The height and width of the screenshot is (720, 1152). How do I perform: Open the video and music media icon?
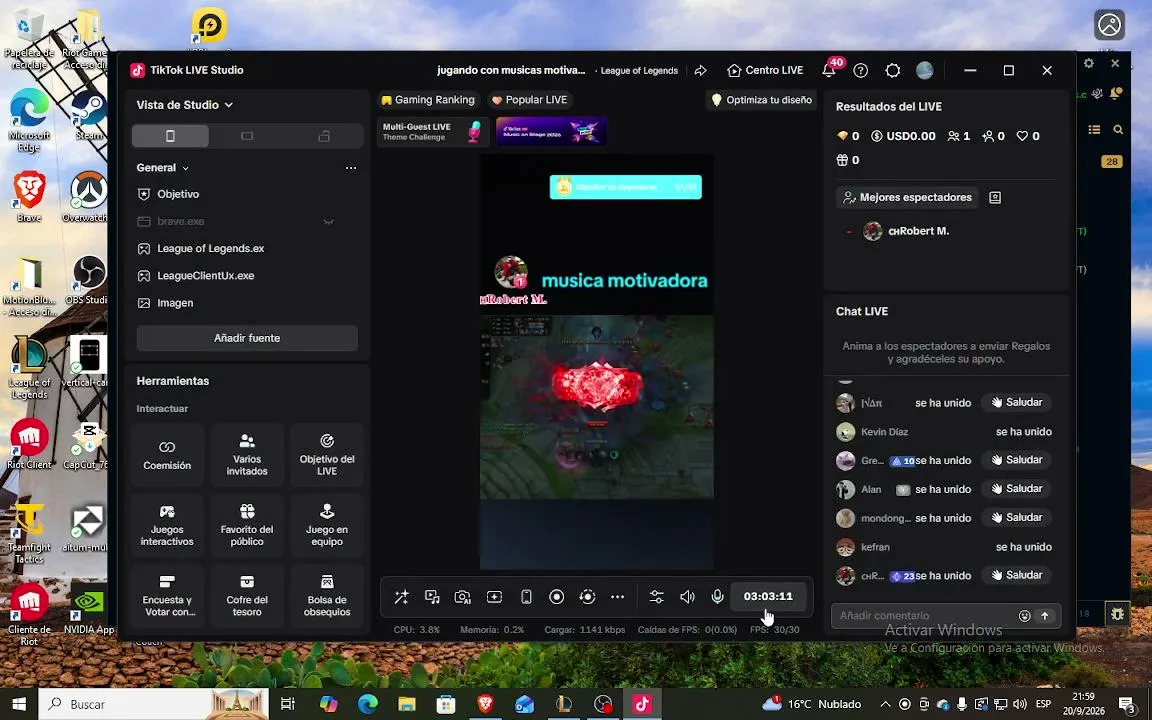432,597
